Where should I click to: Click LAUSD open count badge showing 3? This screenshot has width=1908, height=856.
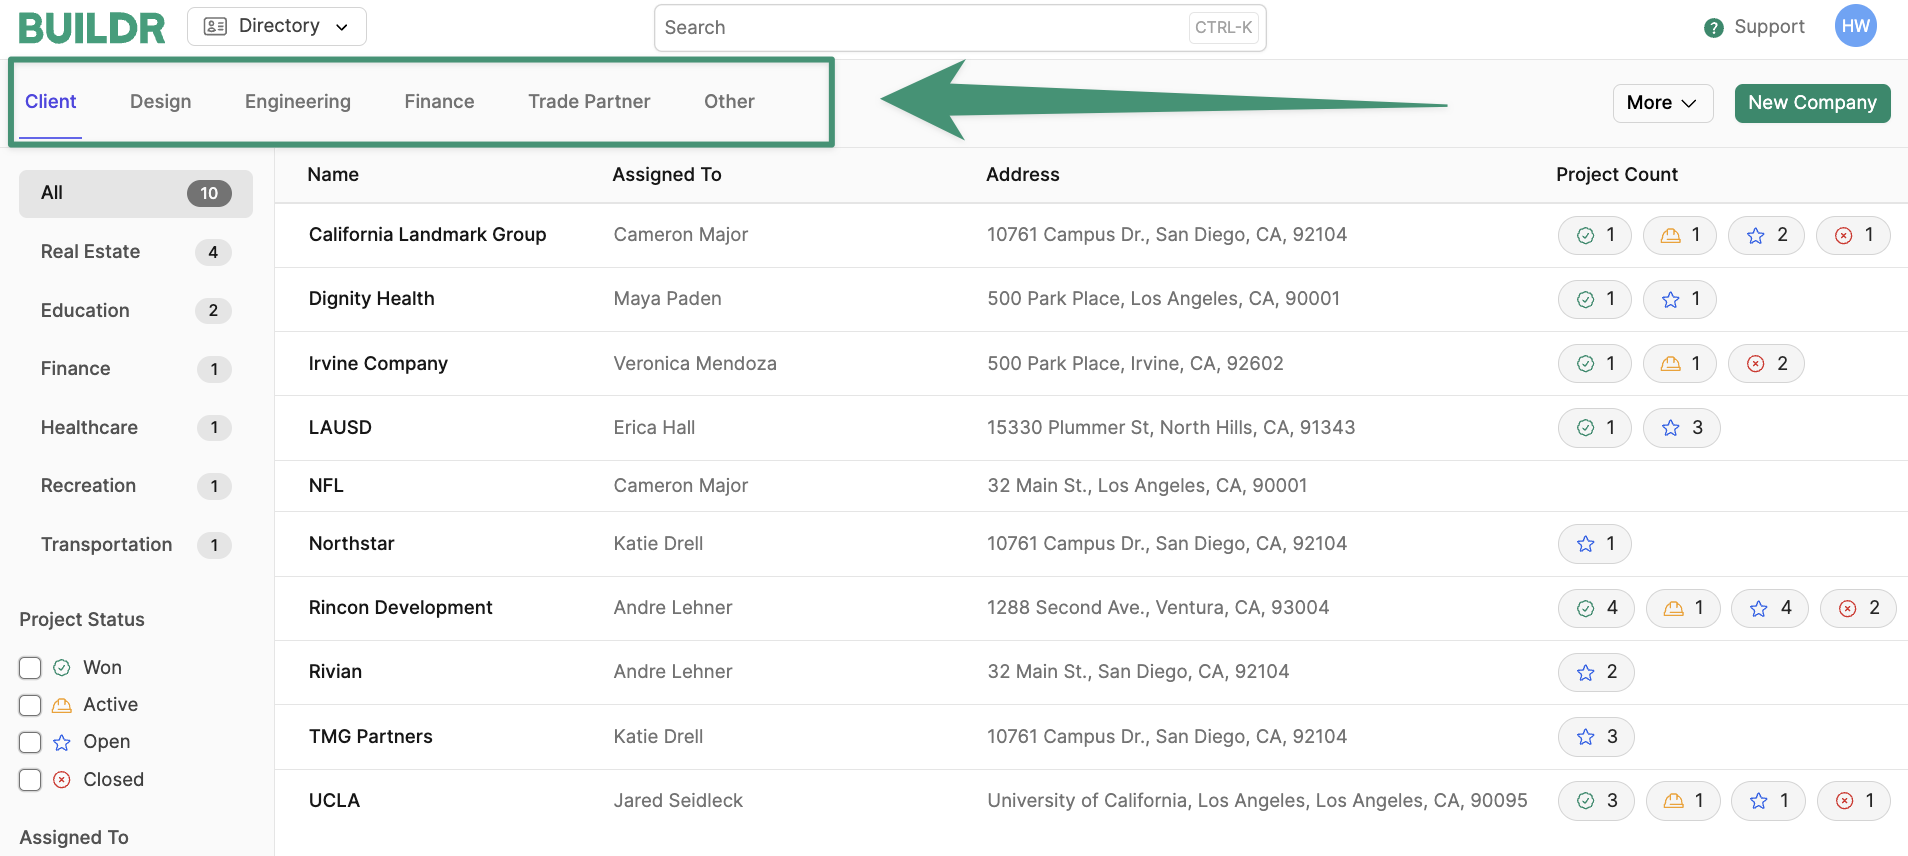(x=1682, y=428)
